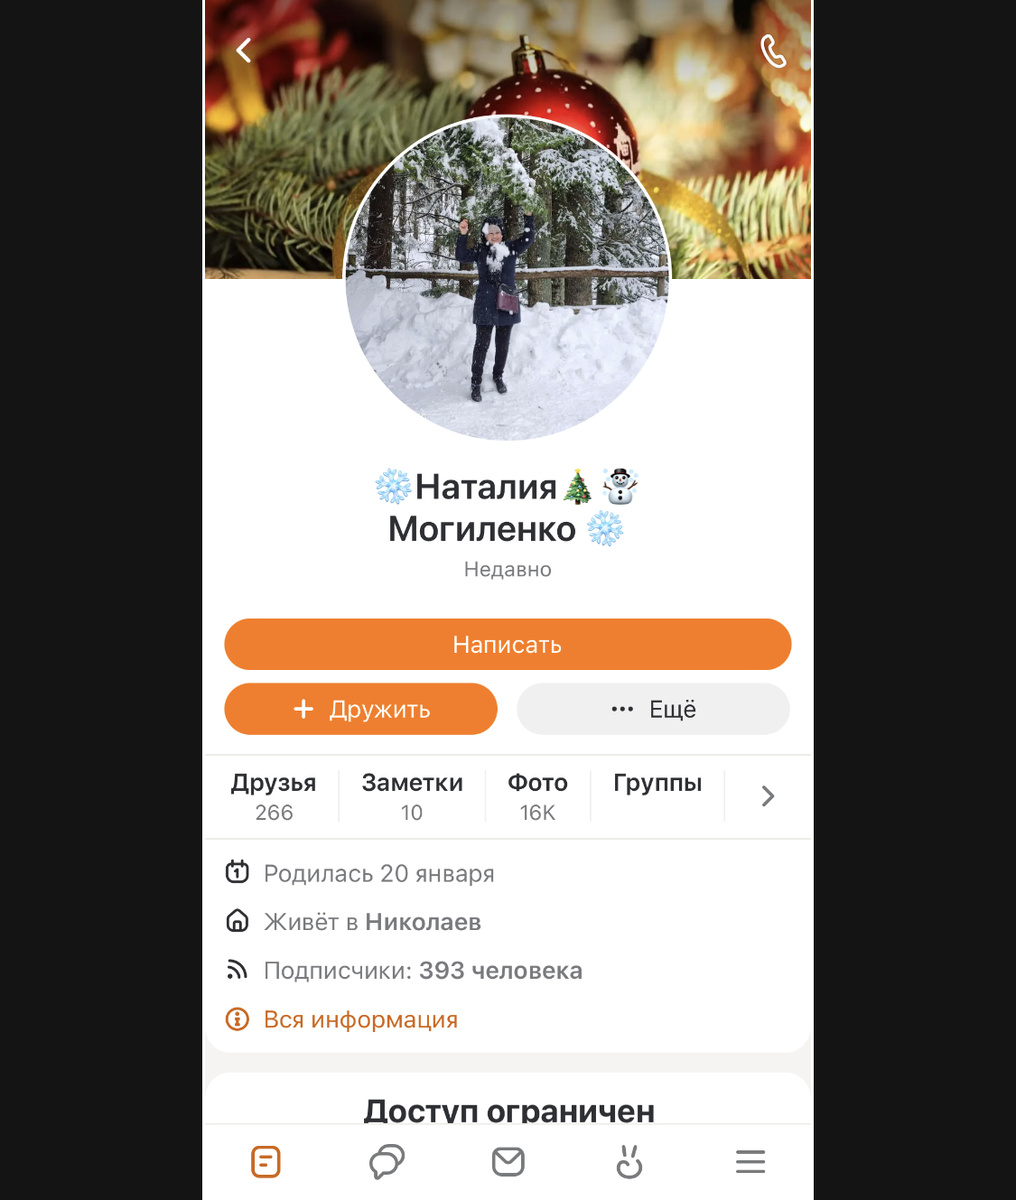Open the Вся информация link
Viewport: 1016px width, 1200px height.
[360, 1020]
